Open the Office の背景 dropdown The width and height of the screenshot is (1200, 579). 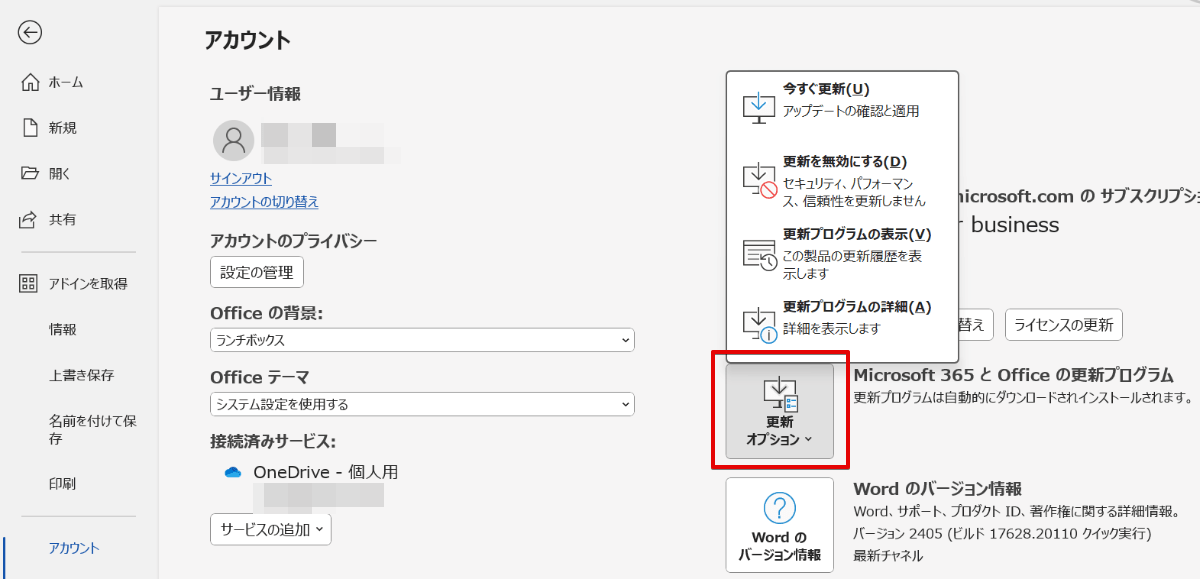click(x=421, y=340)
